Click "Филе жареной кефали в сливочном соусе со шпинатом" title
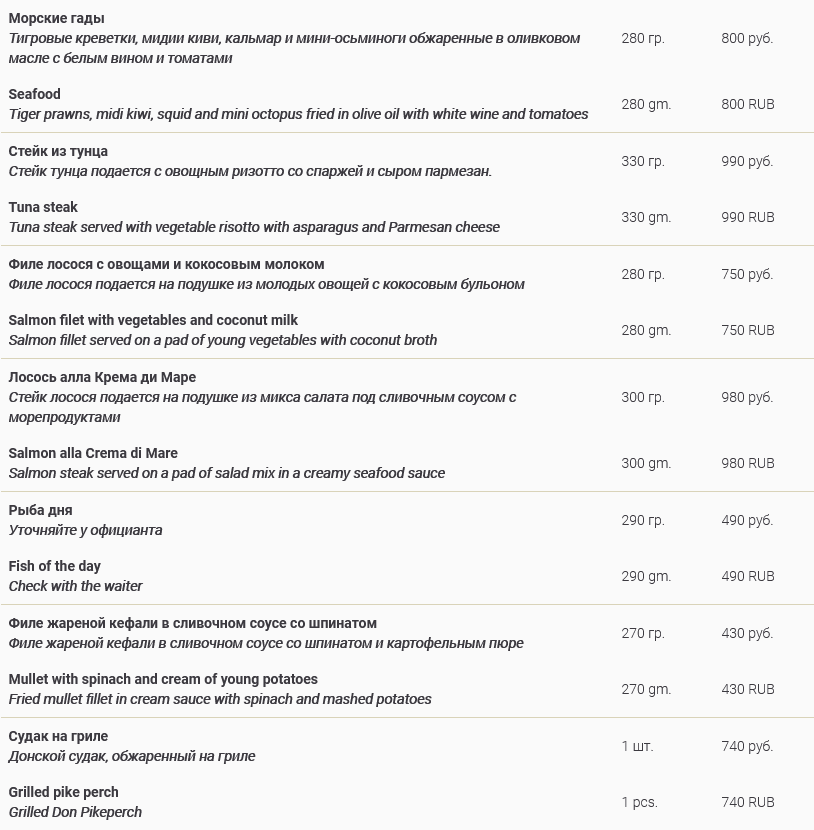The height and width of the screenshot is (830, 814). click(x=193, y=623)
